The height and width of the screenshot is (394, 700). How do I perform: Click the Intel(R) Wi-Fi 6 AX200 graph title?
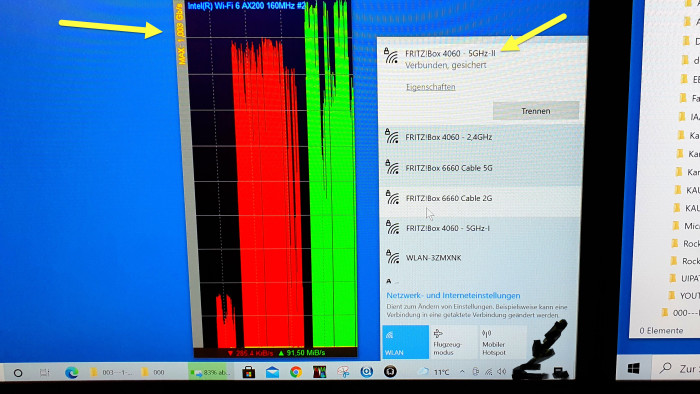click(246, 6)
